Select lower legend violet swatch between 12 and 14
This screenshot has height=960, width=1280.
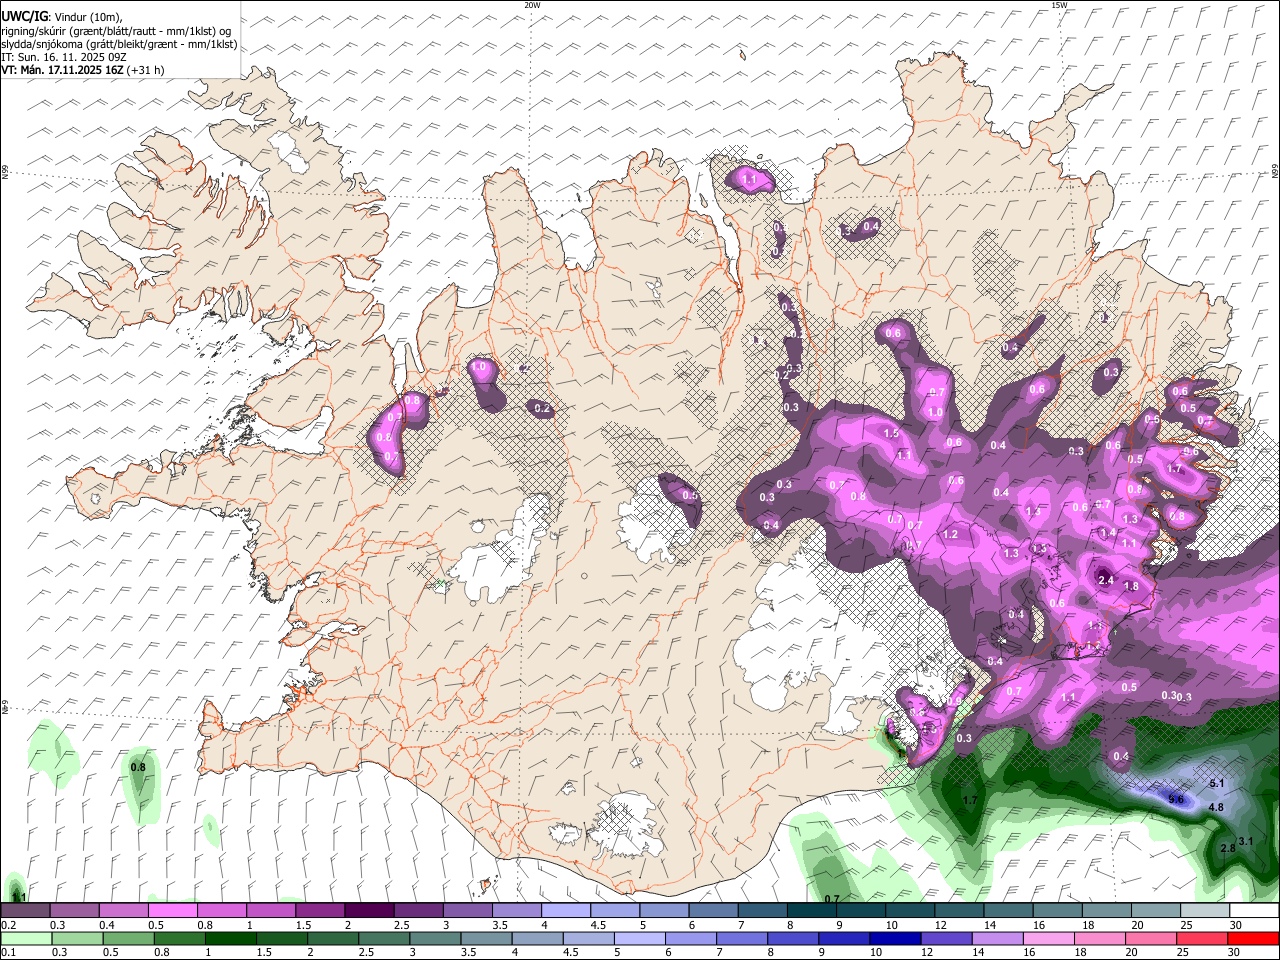click(x=946, y=938)
